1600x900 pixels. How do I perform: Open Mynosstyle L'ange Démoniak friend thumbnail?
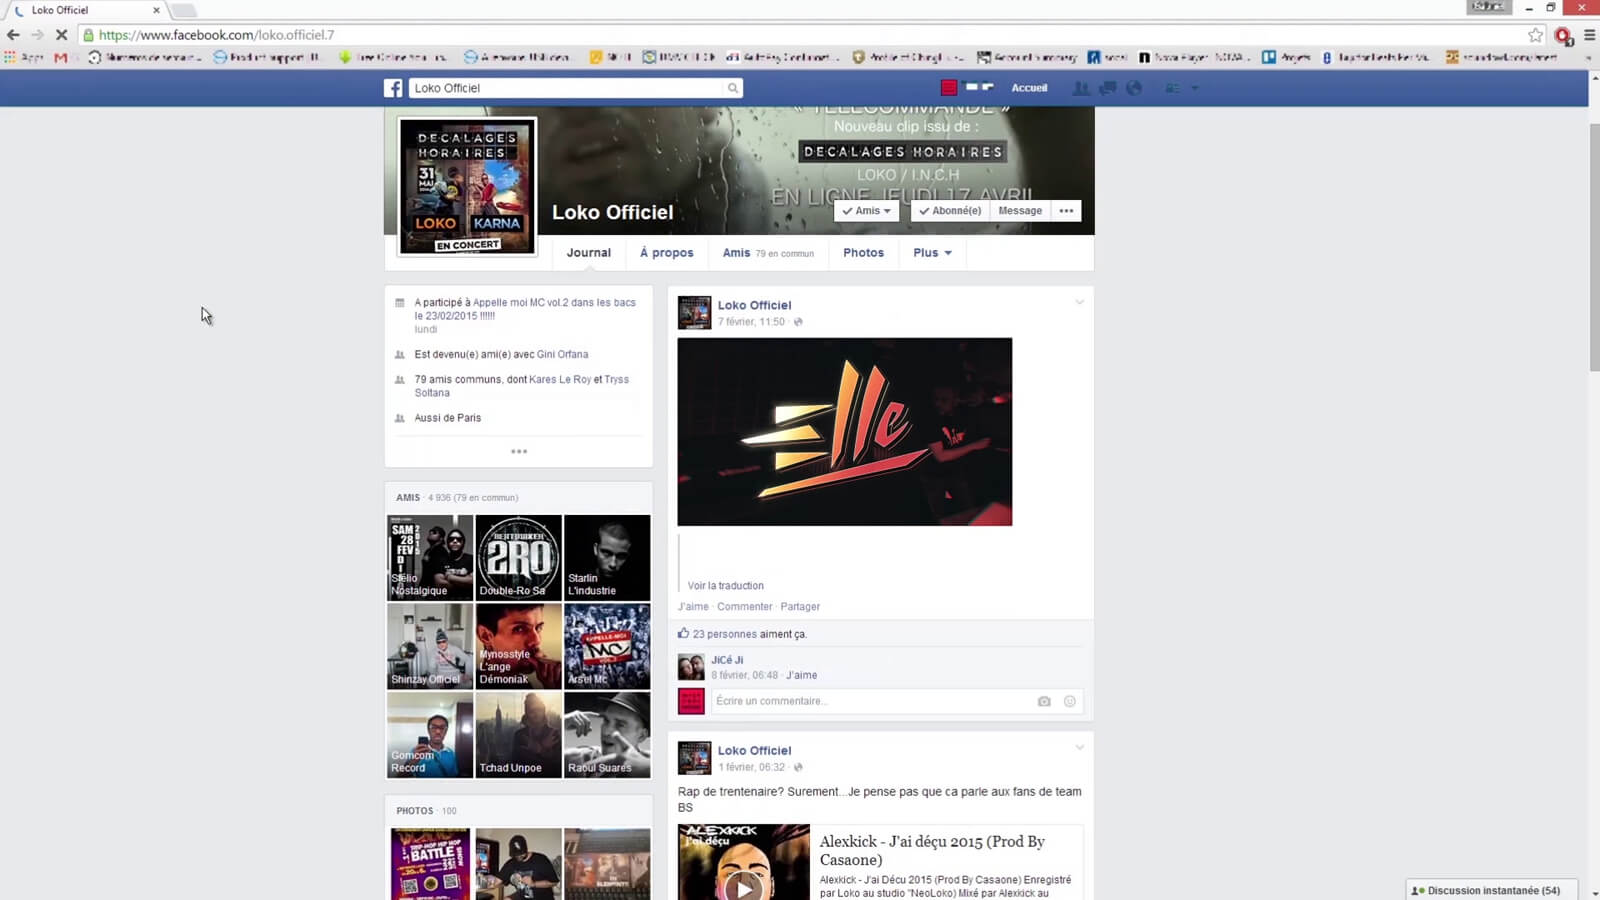coord(518,646)
